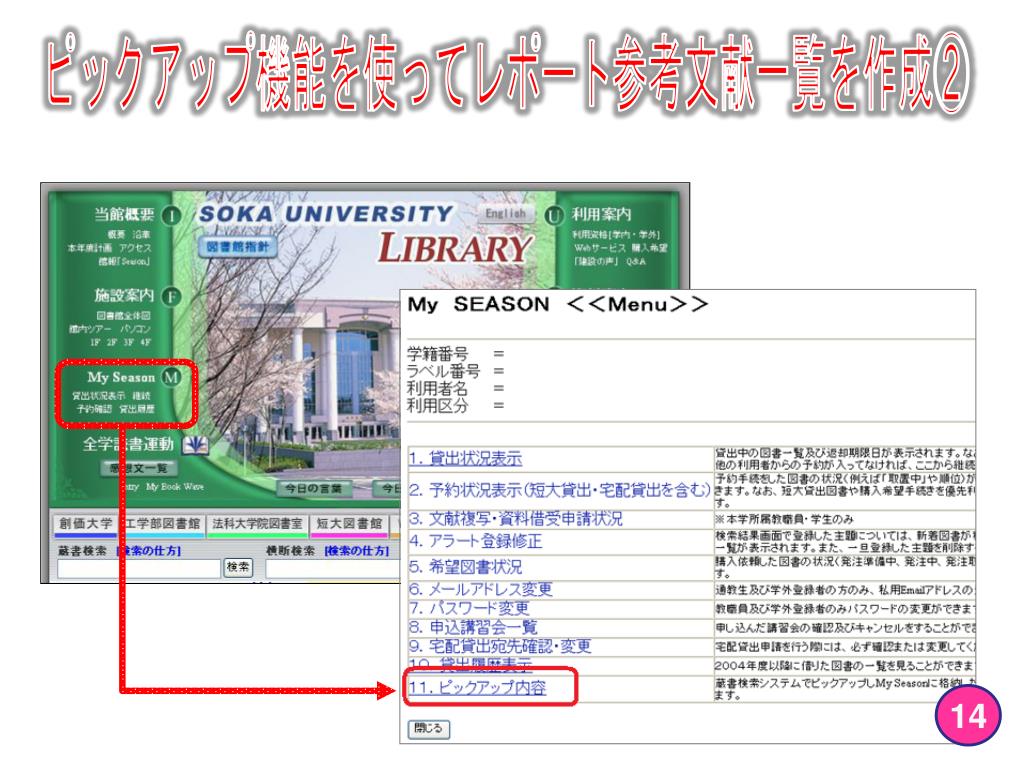Open 5. 希望図書状況 link
The image size is (1024, 768).
pyautogui.click(x=466, y=567)
